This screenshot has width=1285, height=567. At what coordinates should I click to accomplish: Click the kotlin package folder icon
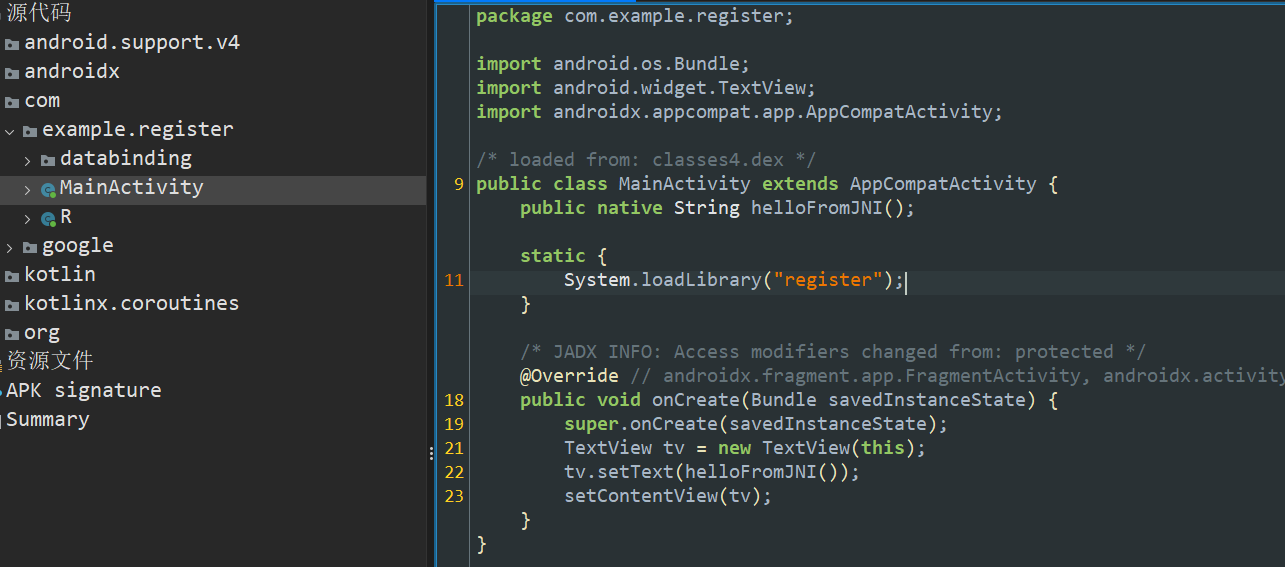(x=12, y=276)
